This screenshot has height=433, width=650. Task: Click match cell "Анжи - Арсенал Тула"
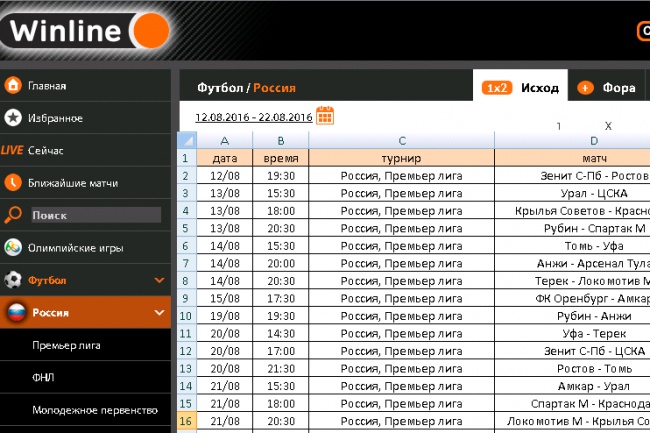[573, 263]
